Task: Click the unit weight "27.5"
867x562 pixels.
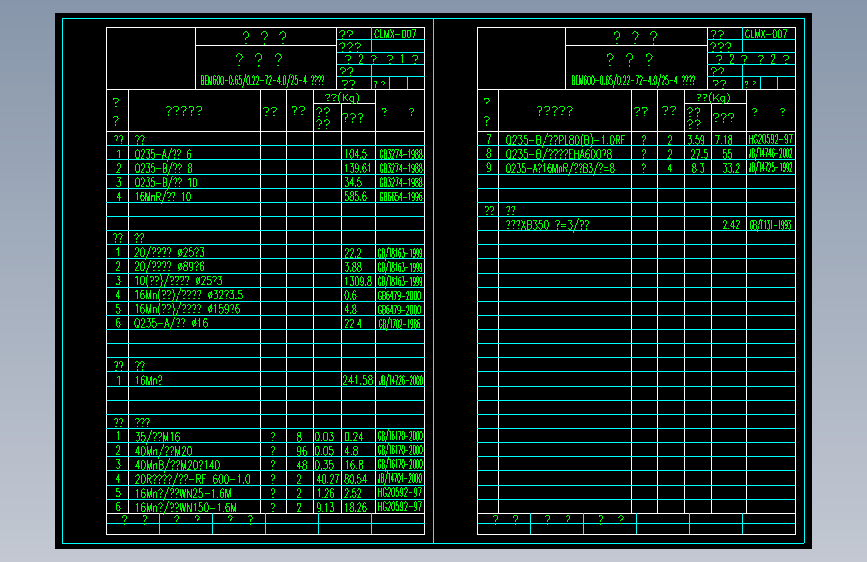Action: point(699,154)
